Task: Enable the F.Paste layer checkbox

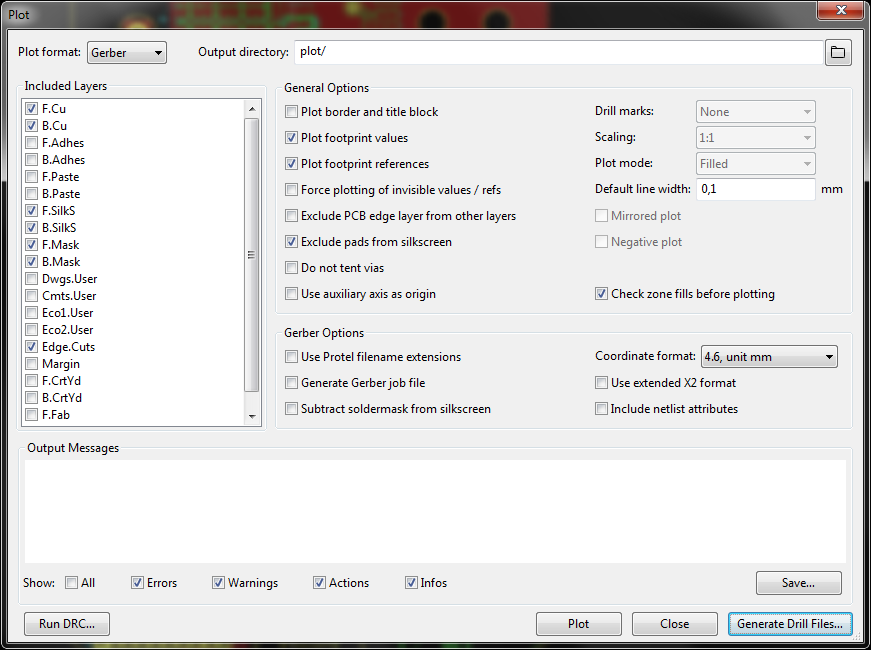Action: click(33, 177)
